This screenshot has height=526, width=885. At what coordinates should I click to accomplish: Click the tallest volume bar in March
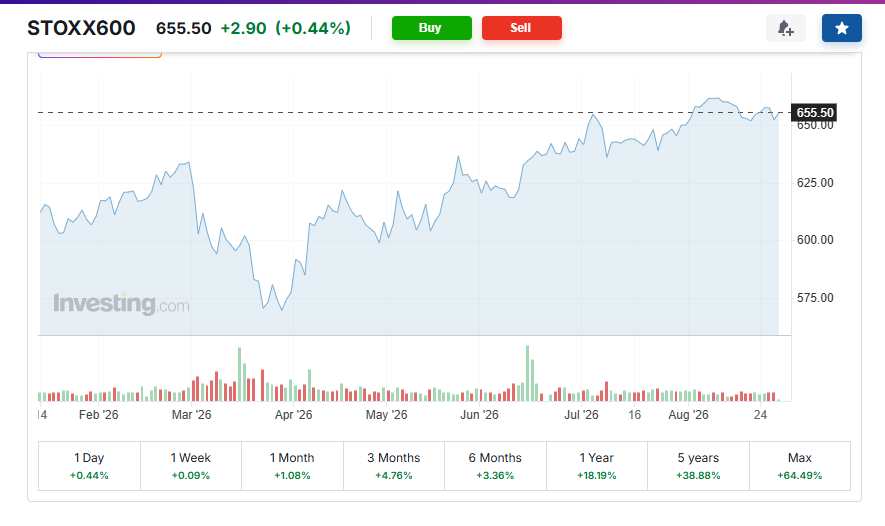click(239, 374)
